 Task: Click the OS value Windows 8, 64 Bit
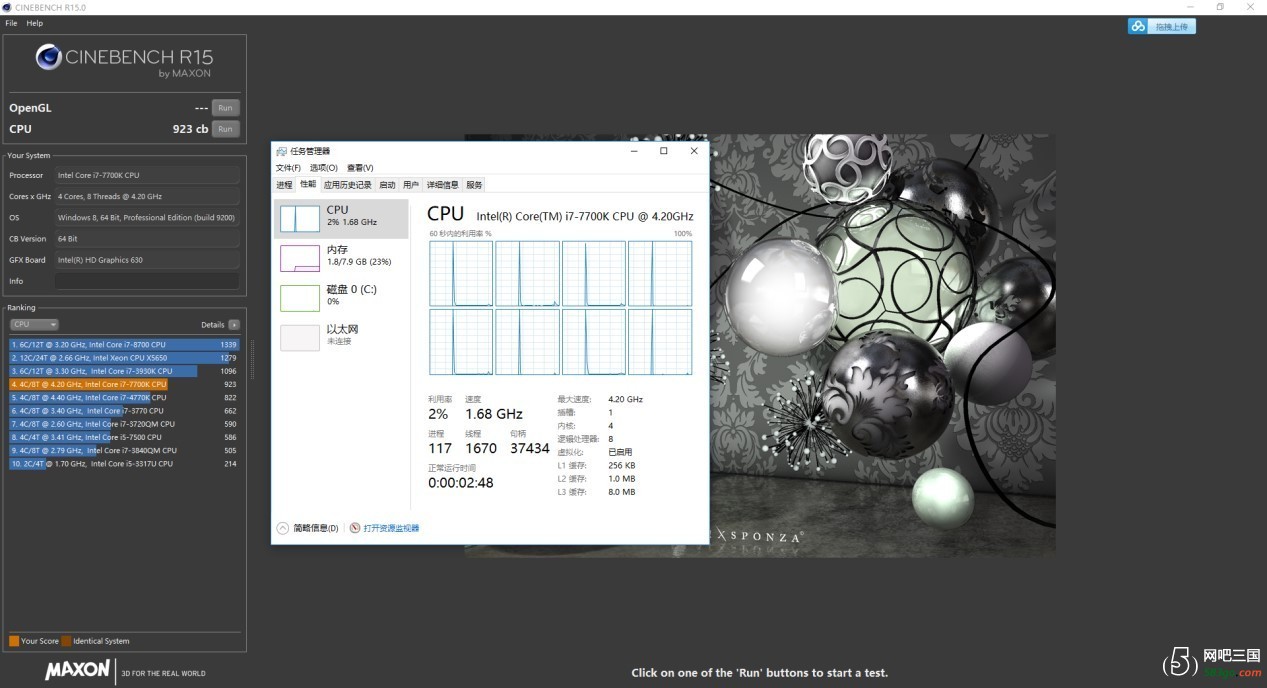(147, 217)
